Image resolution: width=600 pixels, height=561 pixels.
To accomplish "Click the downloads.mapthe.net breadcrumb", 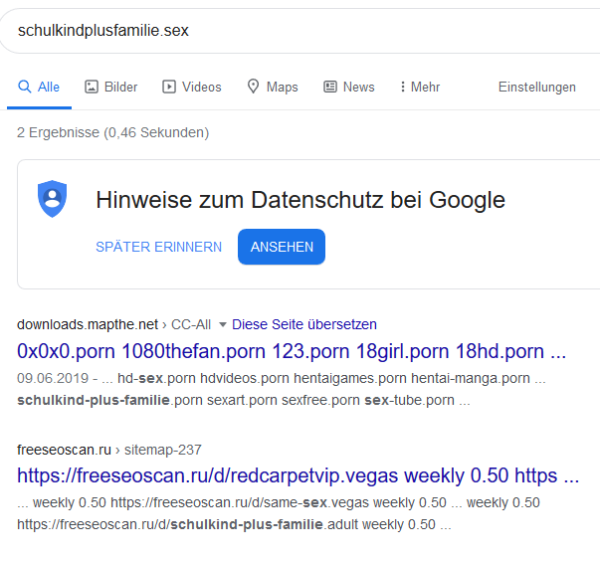I will click(x=114, y=325).
